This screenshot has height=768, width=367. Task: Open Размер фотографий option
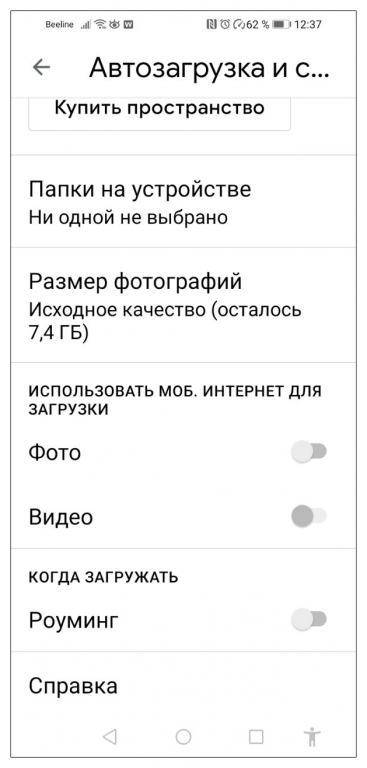tap(183, 305)
